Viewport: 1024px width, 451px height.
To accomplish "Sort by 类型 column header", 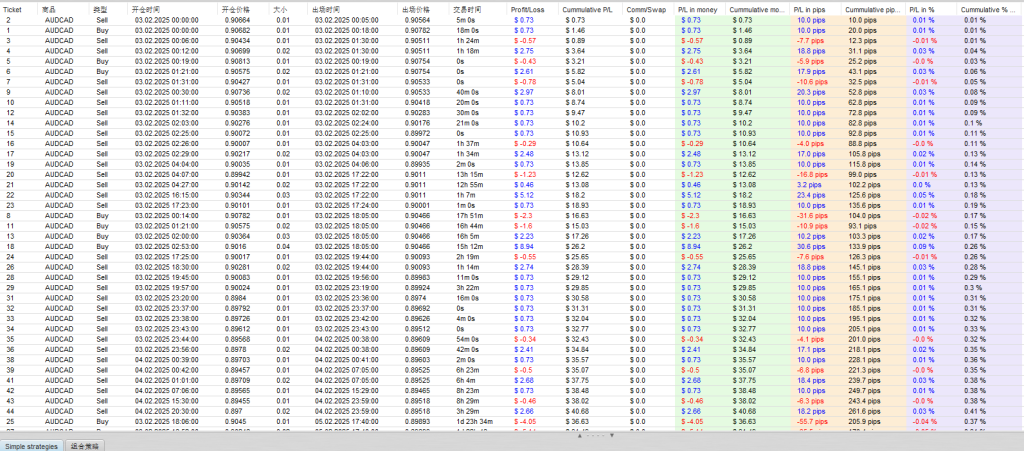I will click(100, 8).
